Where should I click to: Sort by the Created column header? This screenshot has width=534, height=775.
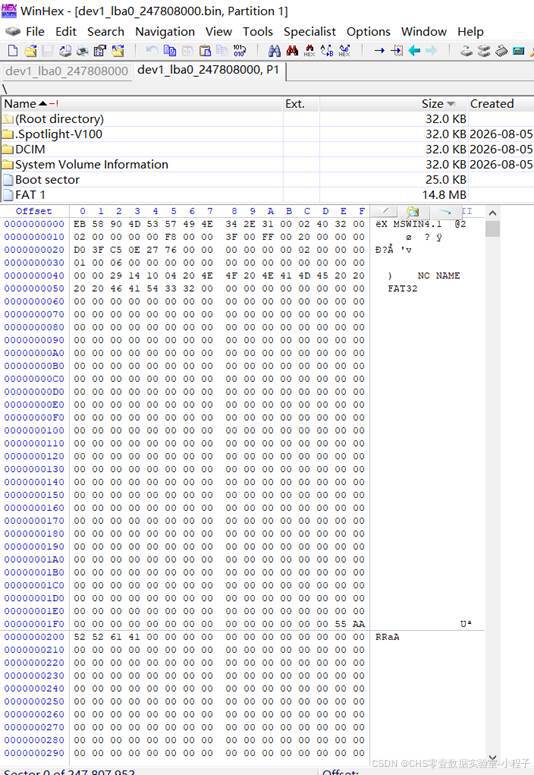point(500,104)
